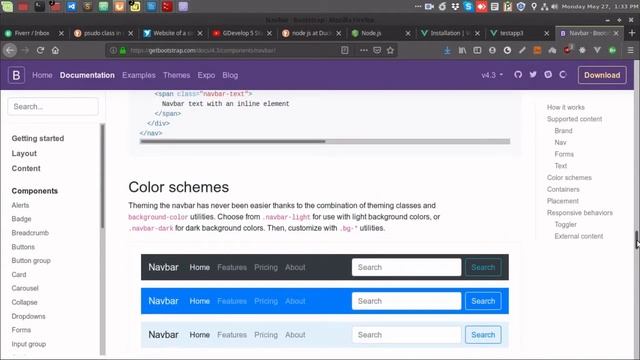640x360 pixels.
Task: Open Themes in Bootstrap top nav
Action: (x=176, y=75)
